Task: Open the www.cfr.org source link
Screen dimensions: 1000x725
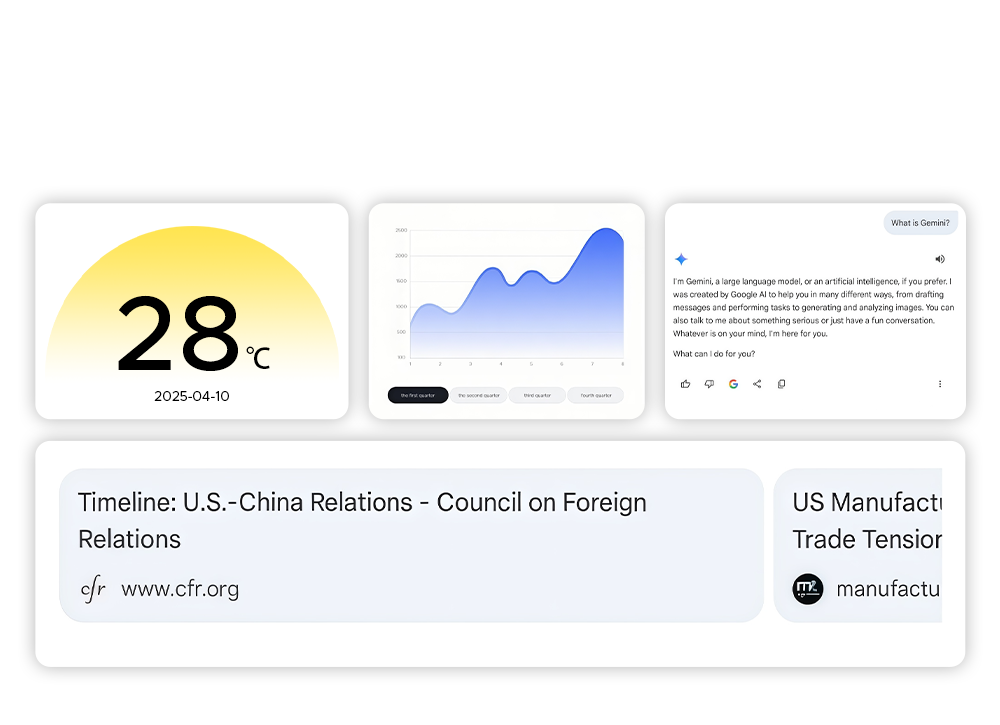Action: point(180,589)
